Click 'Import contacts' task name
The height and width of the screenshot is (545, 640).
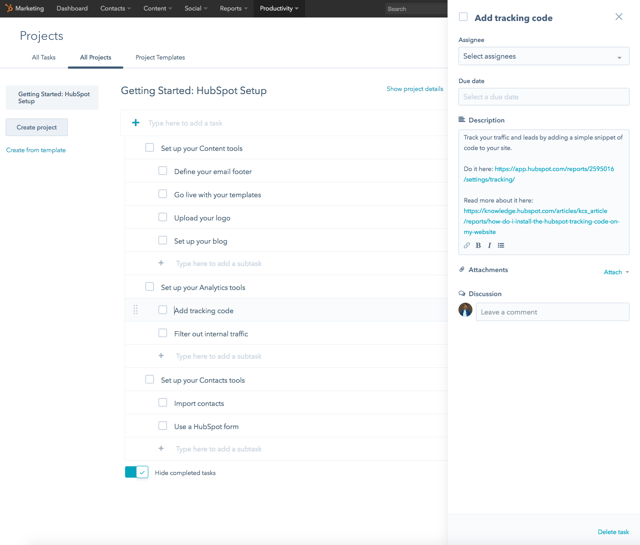point(199,403)
